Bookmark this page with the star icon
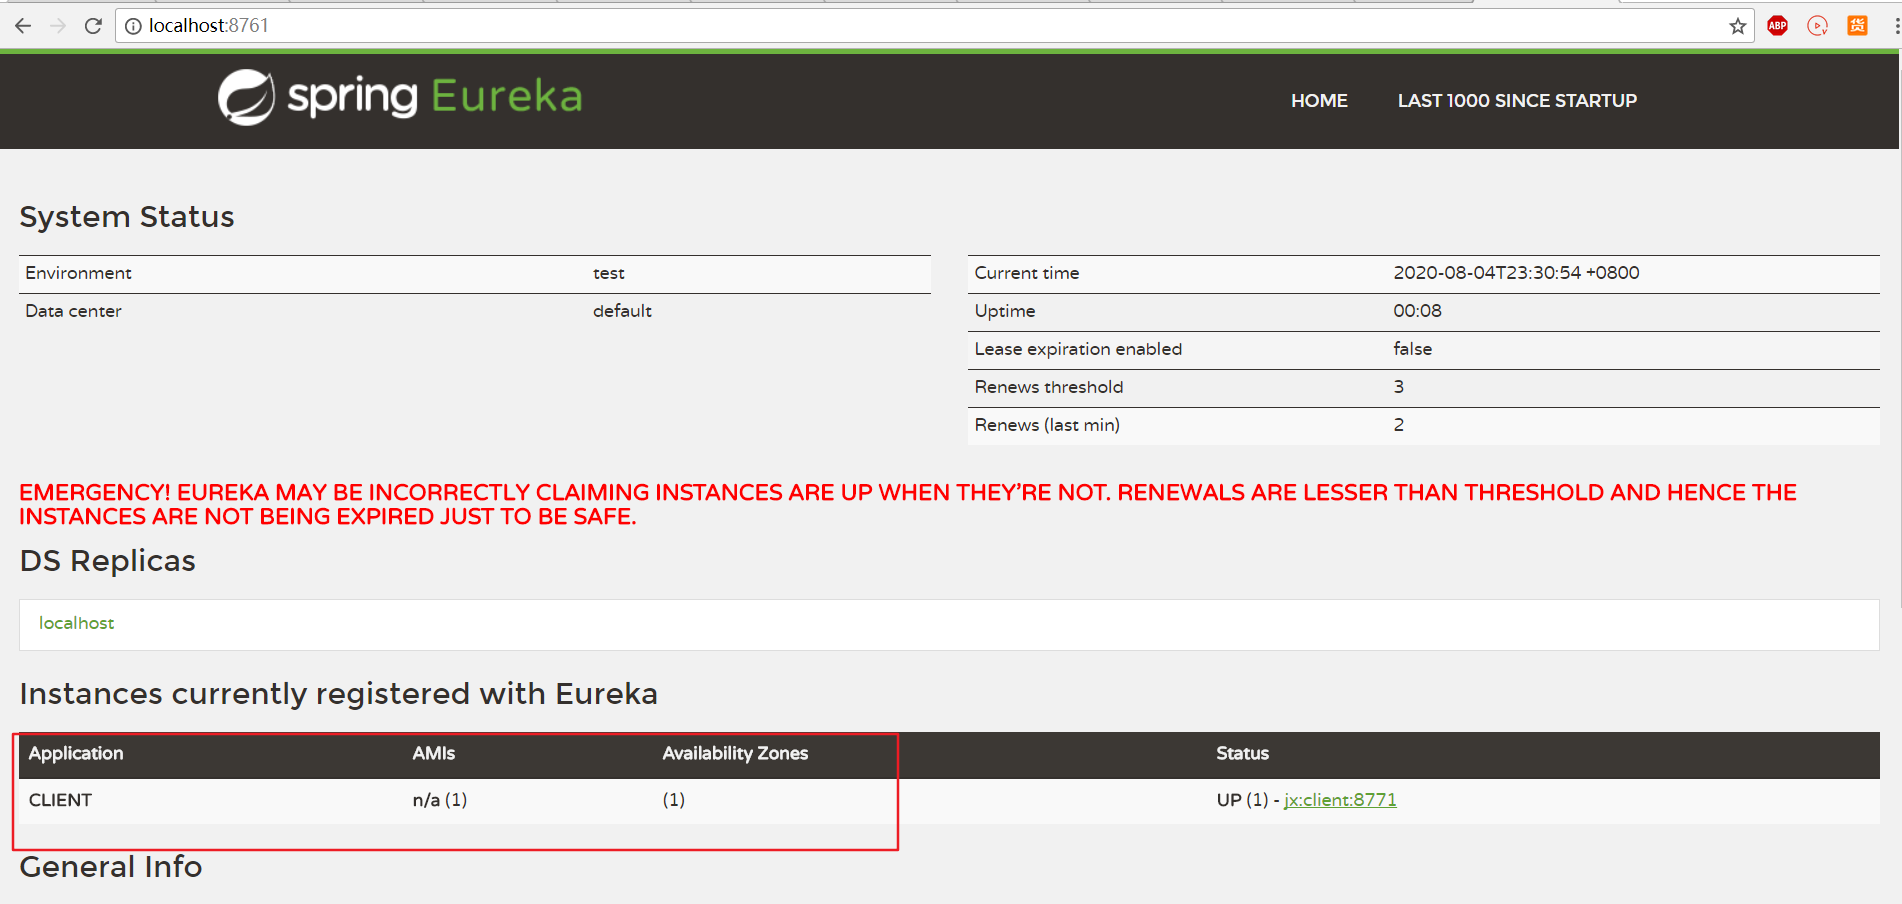1902x904 pixels. [1738, 26]
